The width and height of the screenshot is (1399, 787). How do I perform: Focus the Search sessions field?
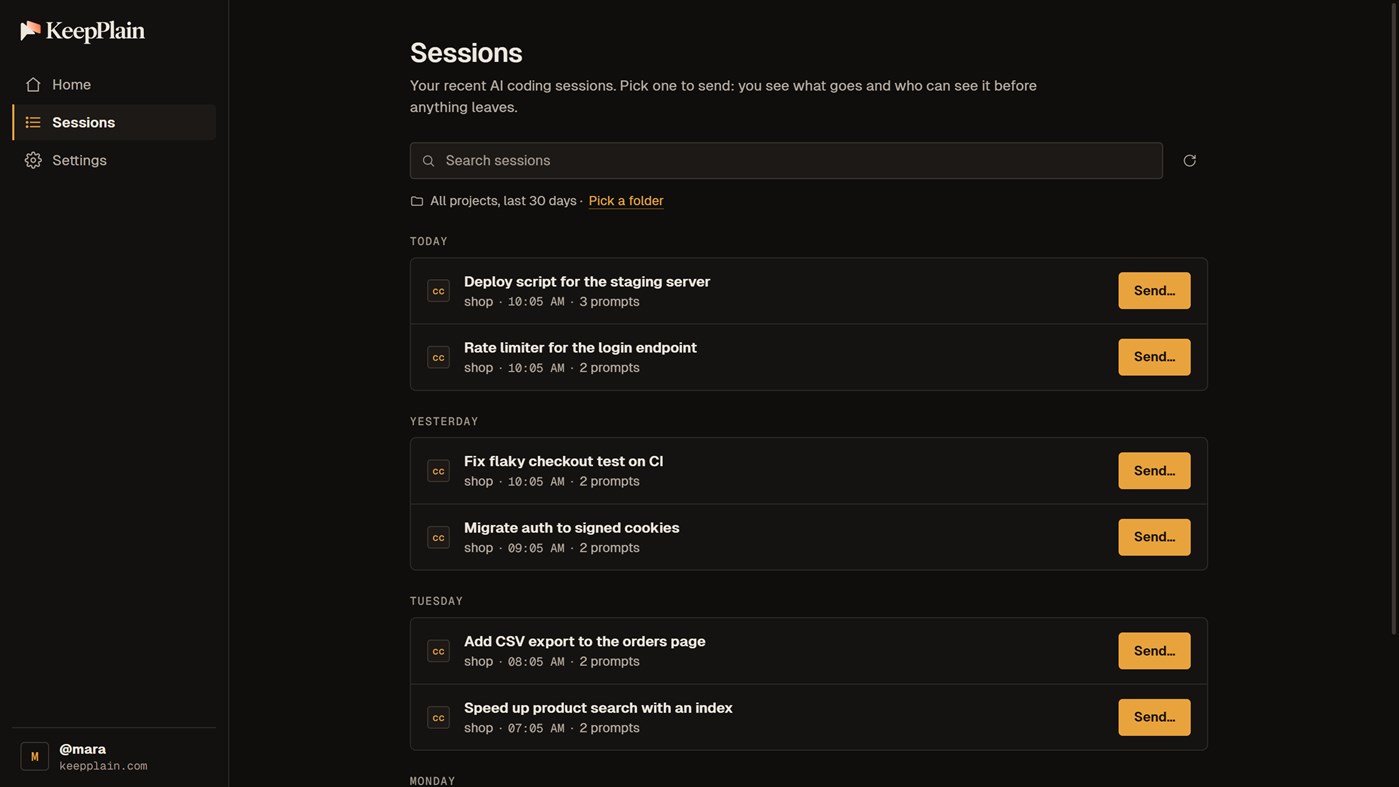(786, 161)
